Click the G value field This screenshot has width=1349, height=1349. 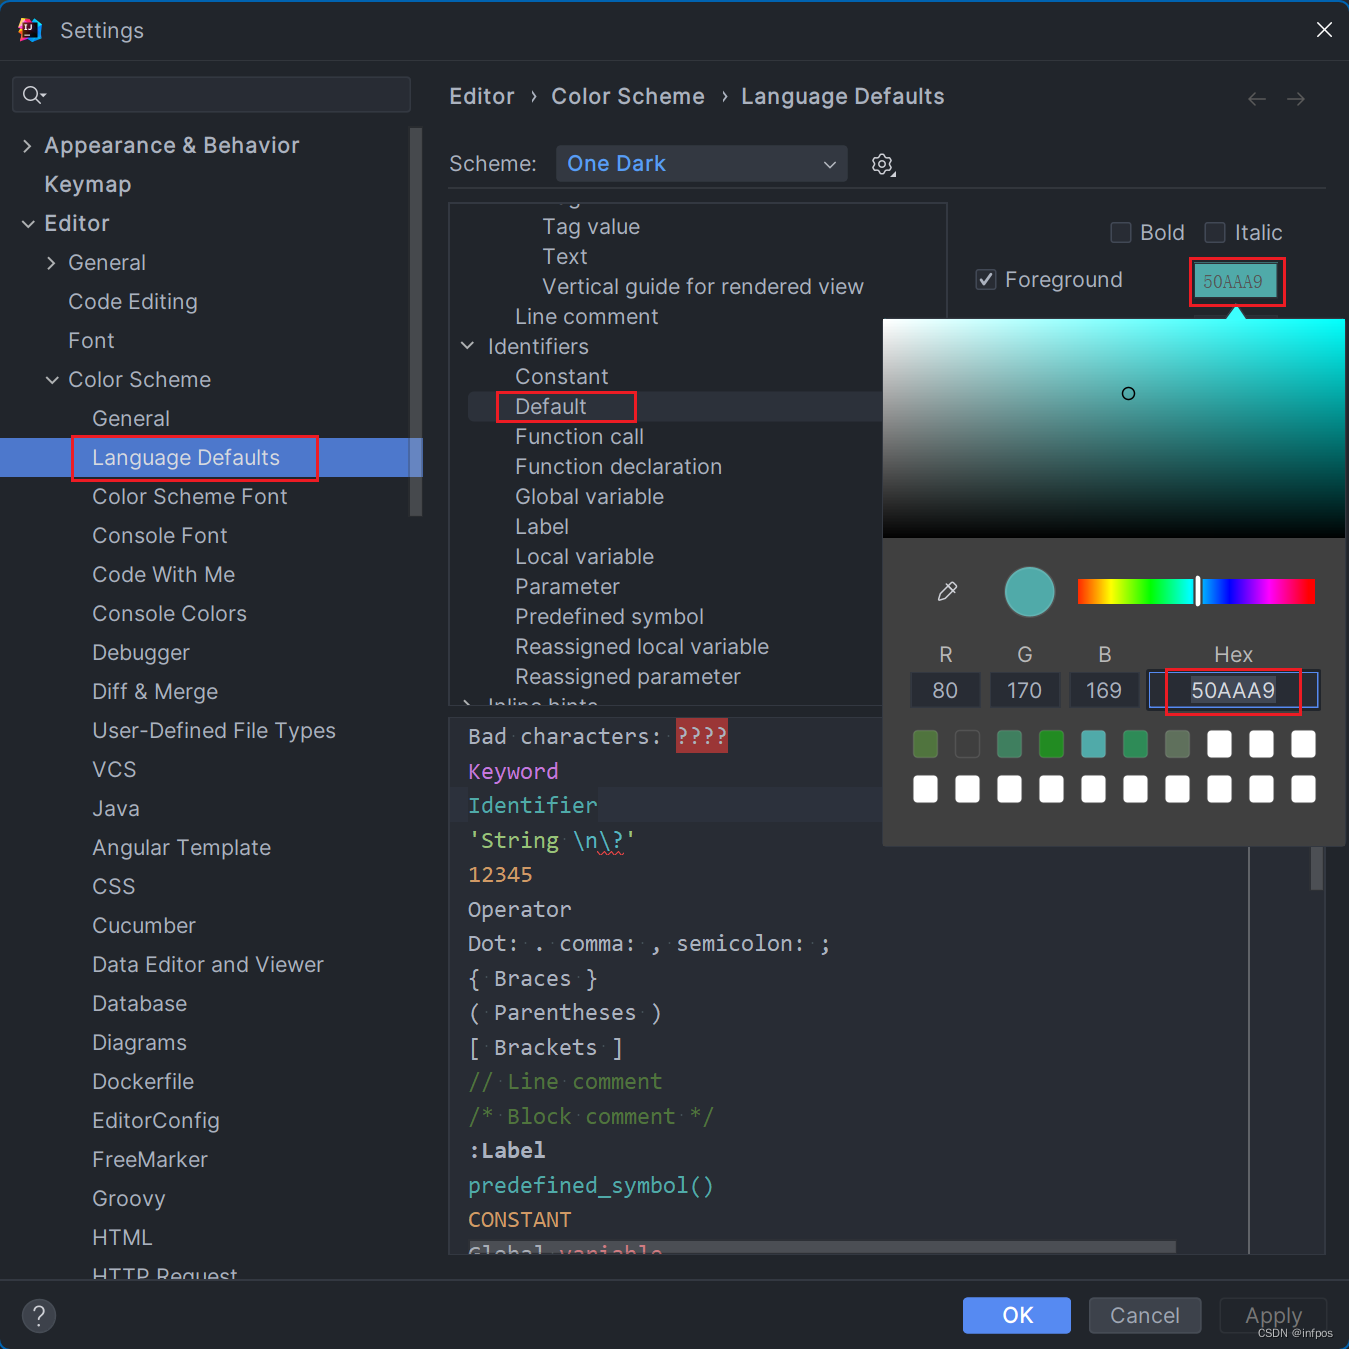coord(1025,690)
